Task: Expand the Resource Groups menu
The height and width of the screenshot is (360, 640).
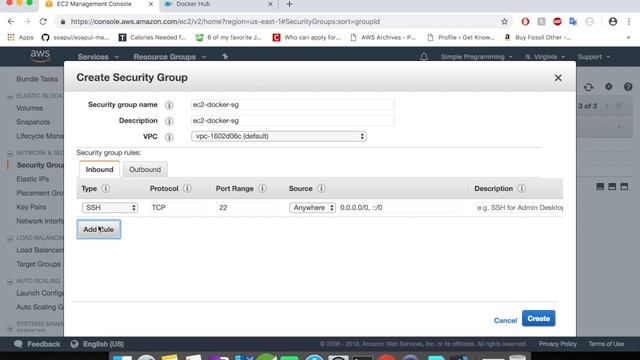Action: pyautogui.click(x=170, y=57)
